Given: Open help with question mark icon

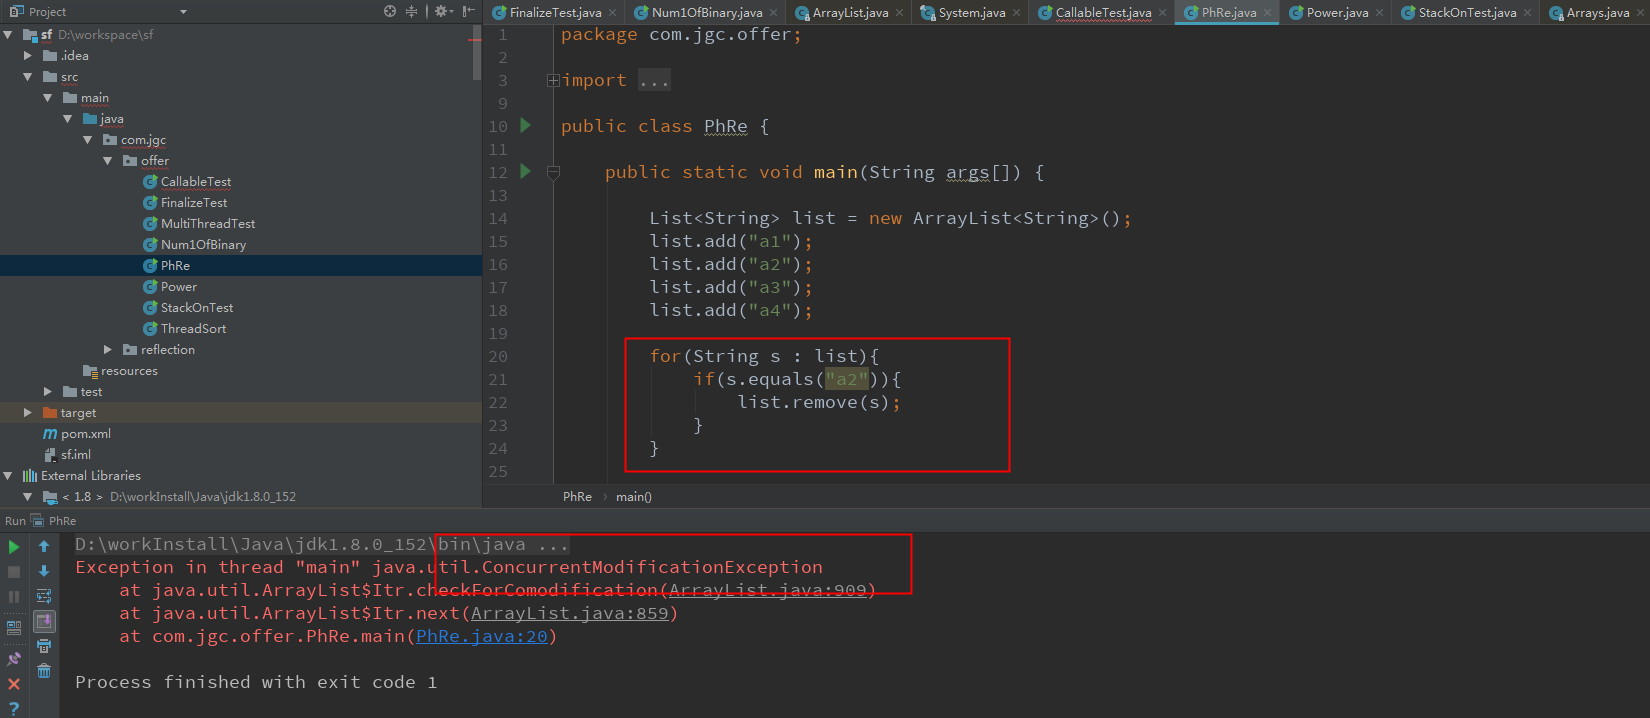Looking at the screenshot, I should click(14, 708).
